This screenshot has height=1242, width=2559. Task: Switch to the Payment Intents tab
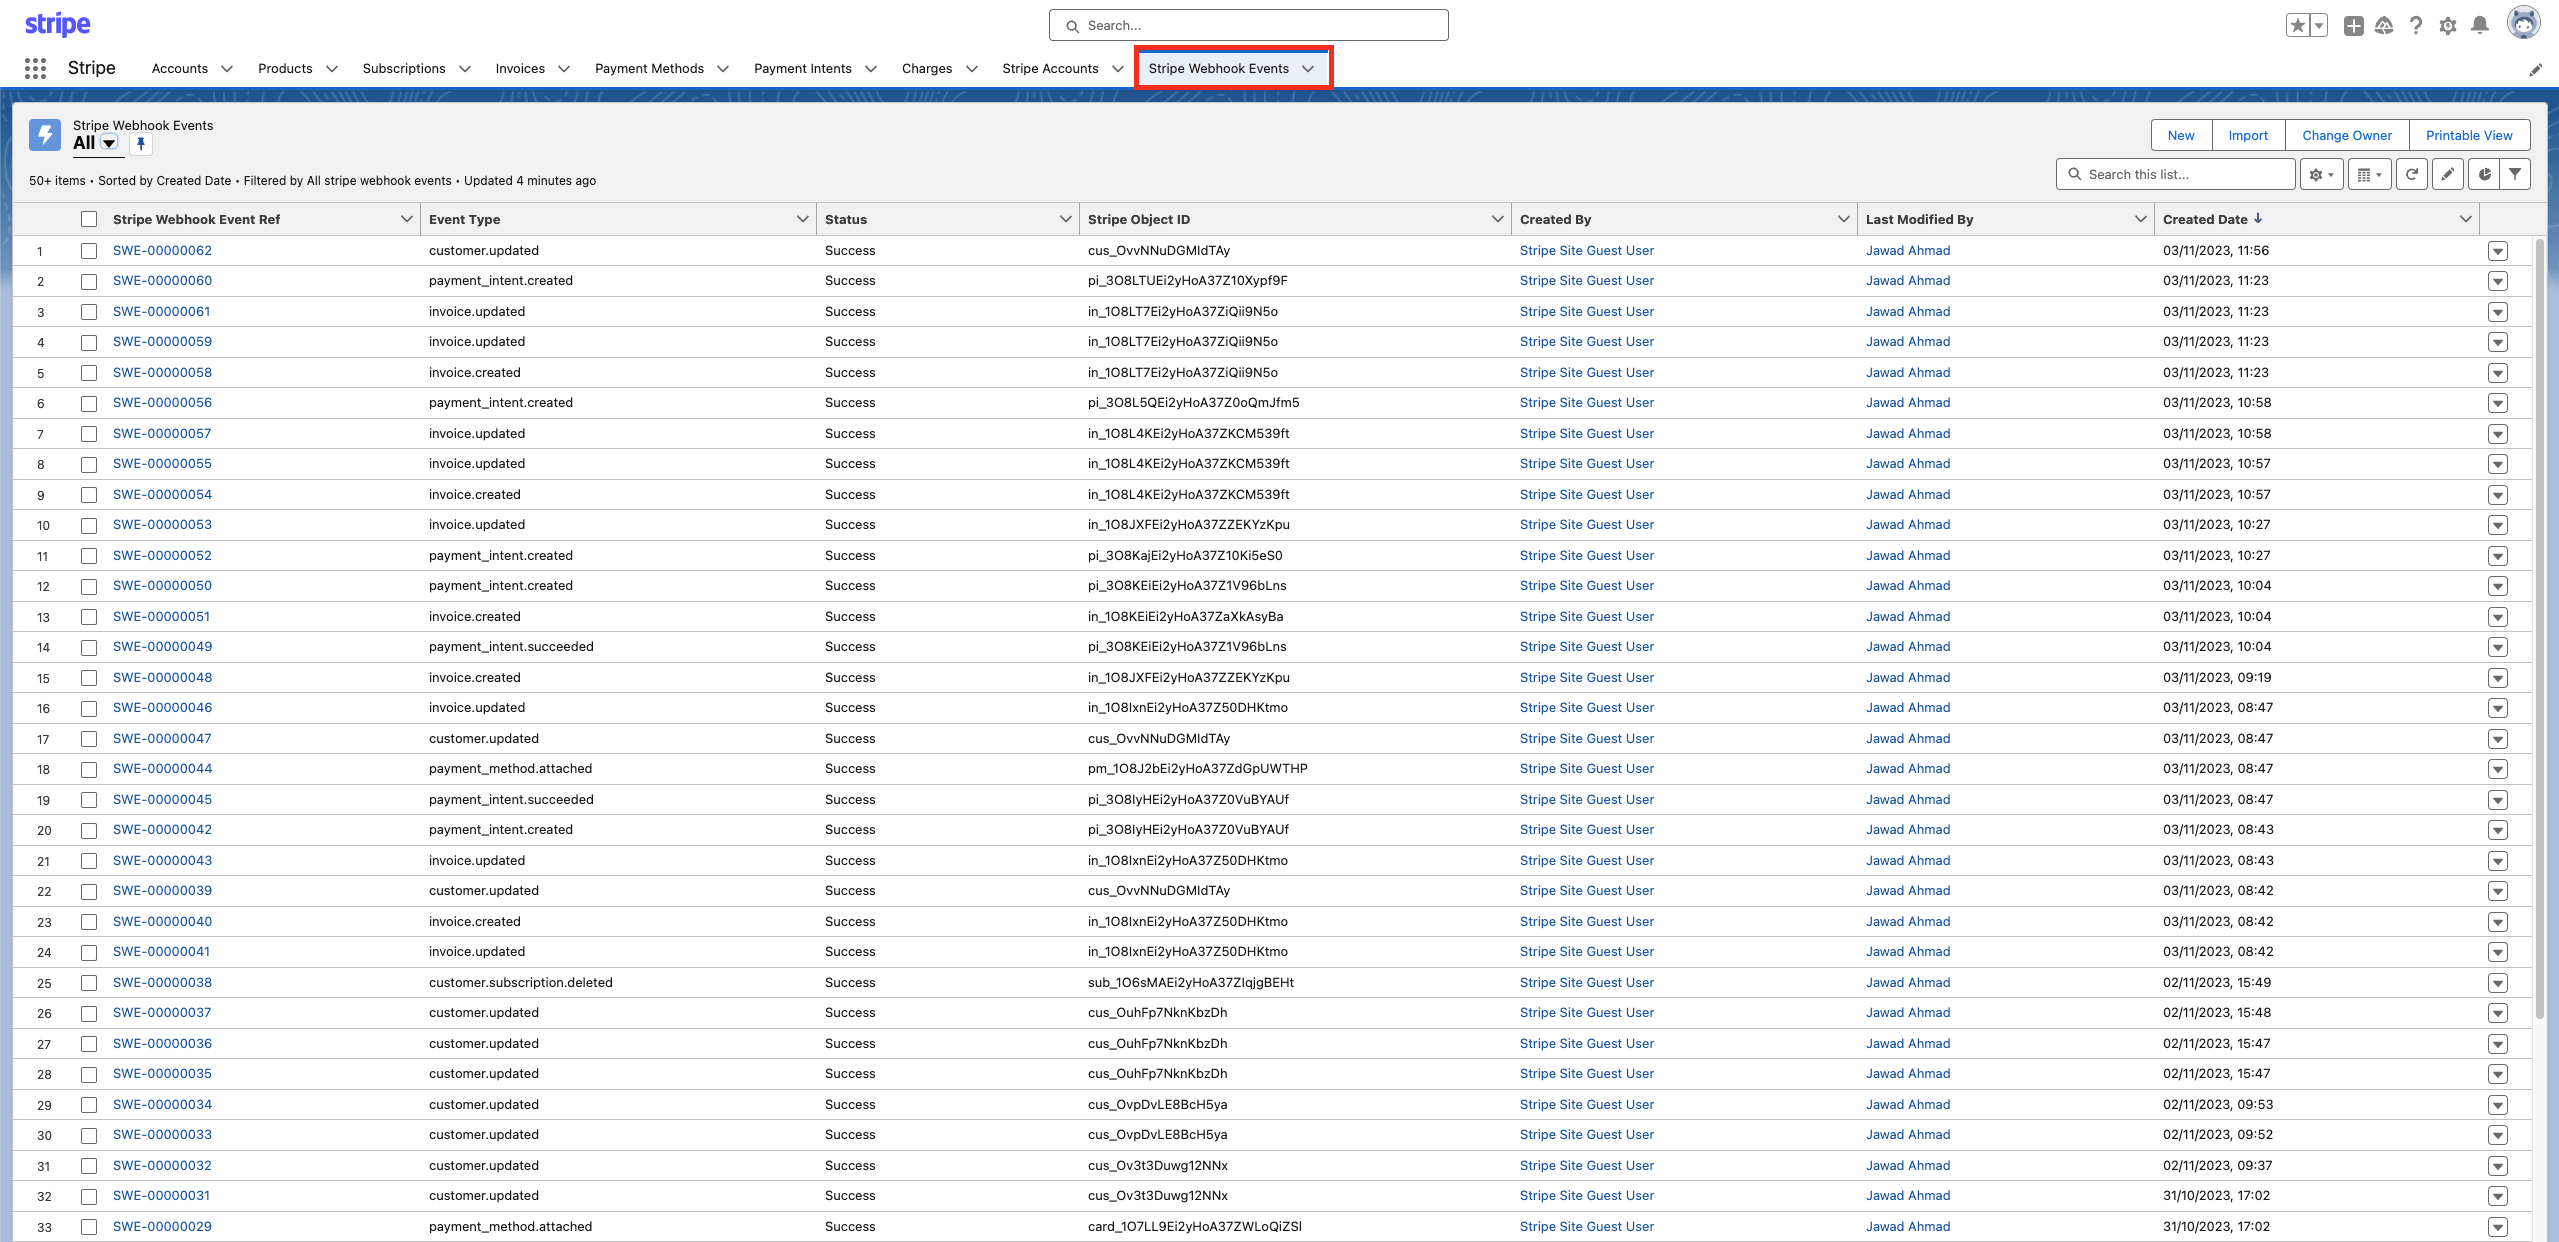(802, 68)
